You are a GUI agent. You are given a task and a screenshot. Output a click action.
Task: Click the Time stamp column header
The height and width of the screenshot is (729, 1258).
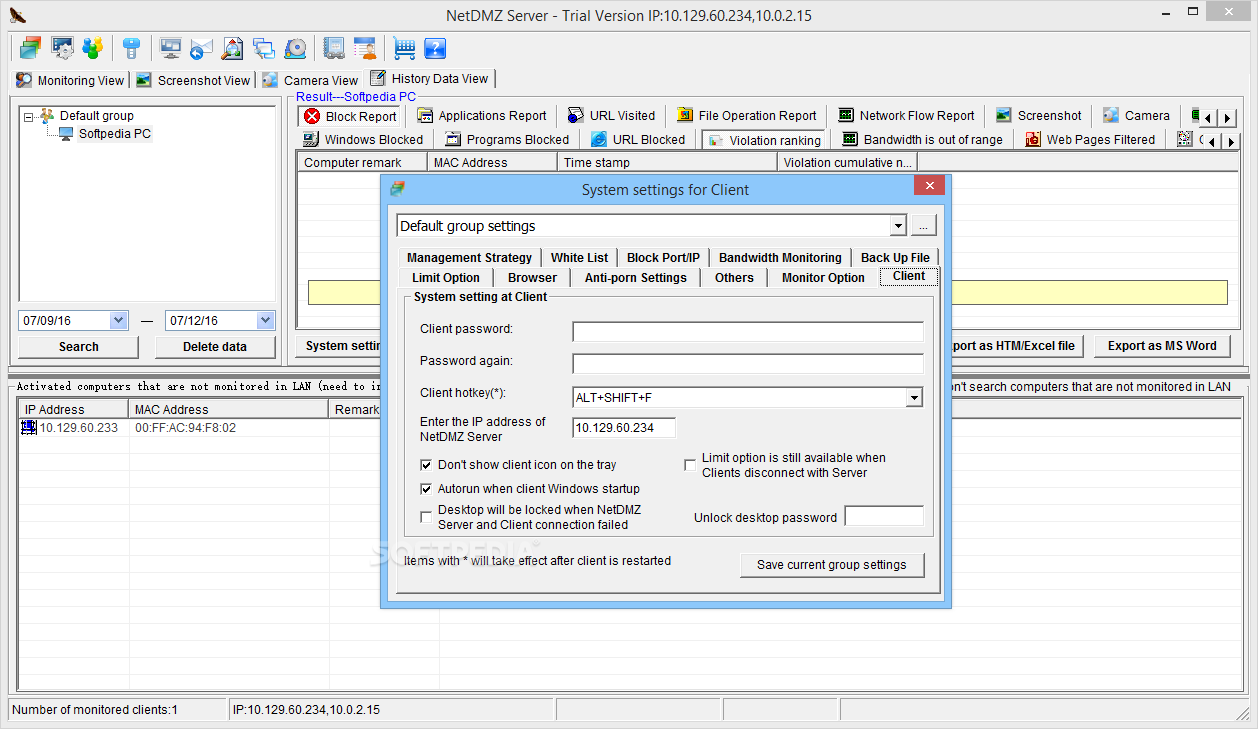(667, 162)
